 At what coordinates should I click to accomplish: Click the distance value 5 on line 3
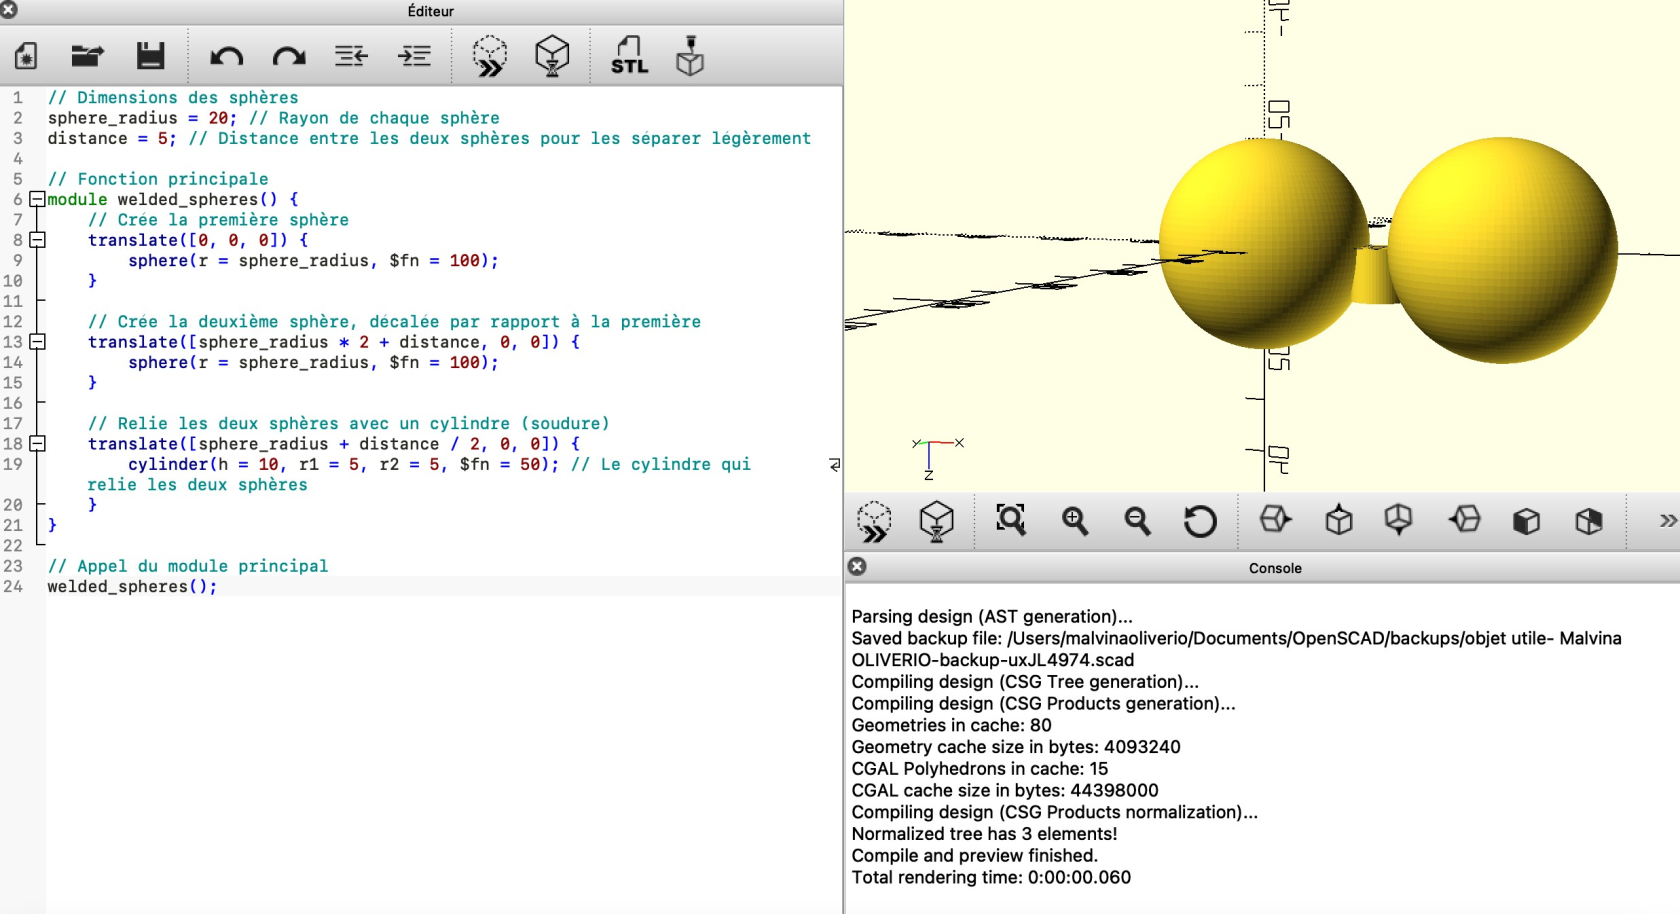point(162,138)
